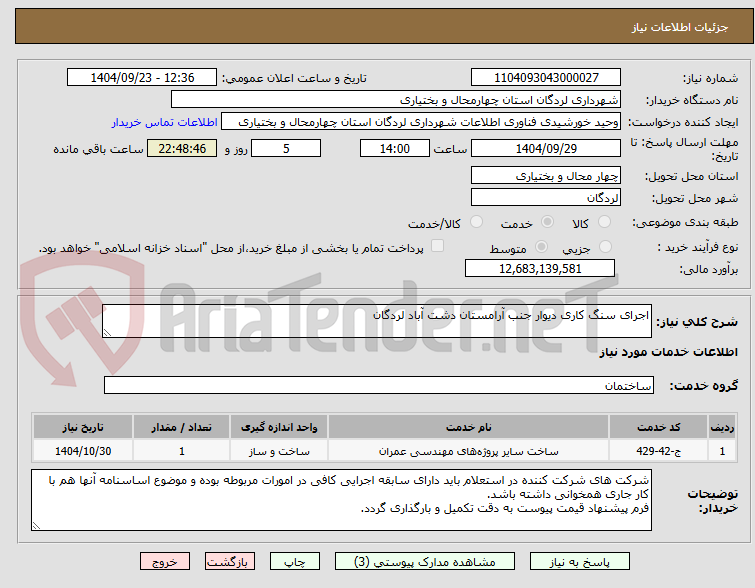Screen dimensions: 755x588
Task: Click the ردیف column header
Action: (722, 427)
